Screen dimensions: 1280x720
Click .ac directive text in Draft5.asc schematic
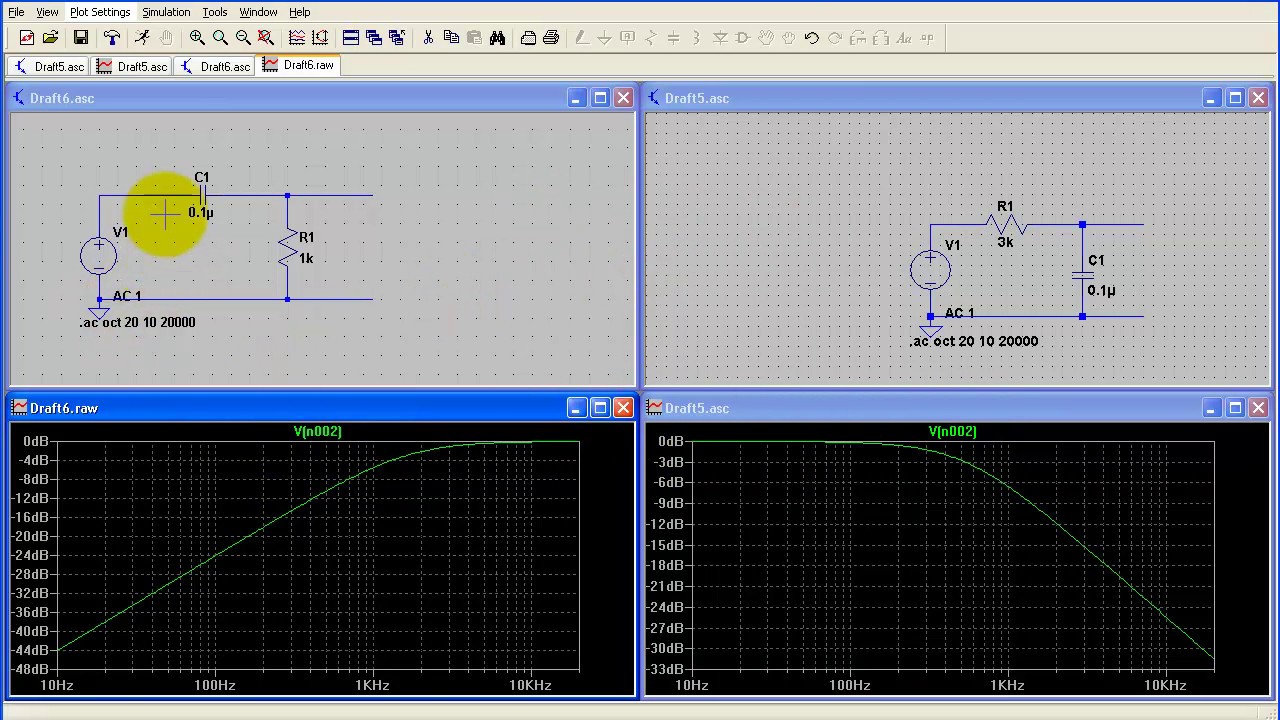[974, 341]
